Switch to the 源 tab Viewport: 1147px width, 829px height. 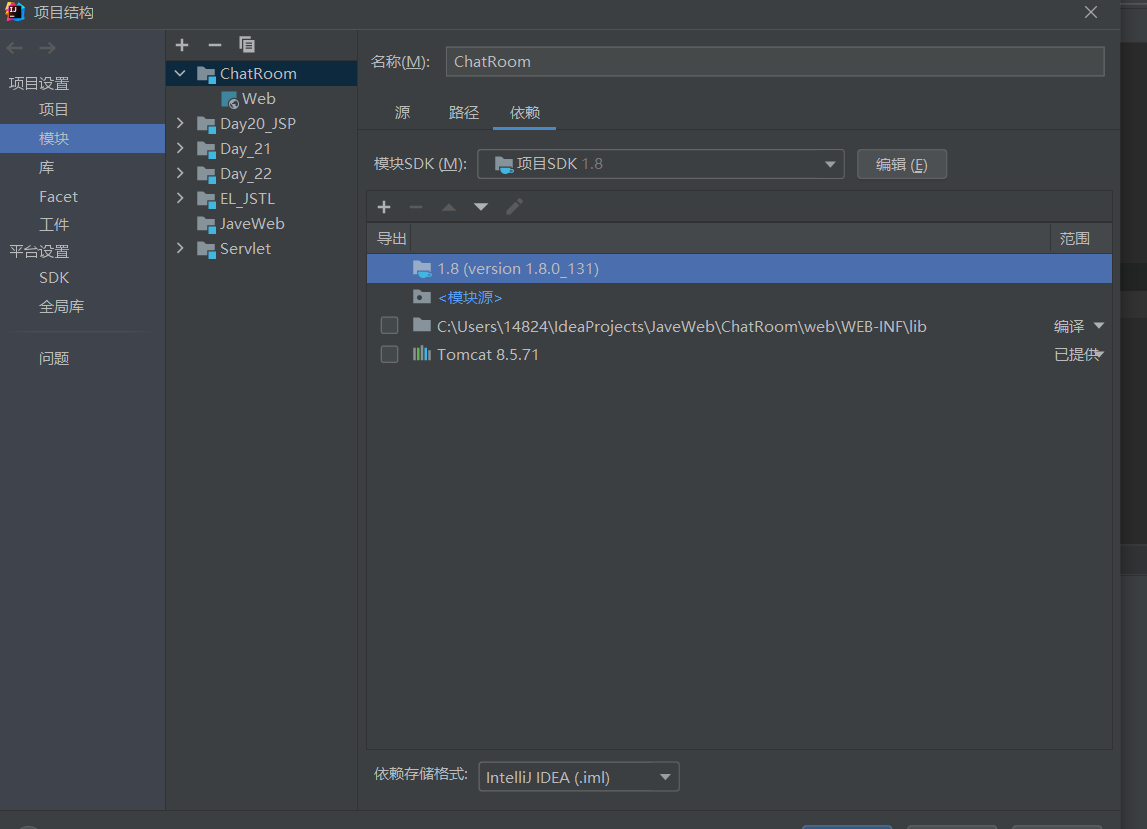(x=402, y=113)
